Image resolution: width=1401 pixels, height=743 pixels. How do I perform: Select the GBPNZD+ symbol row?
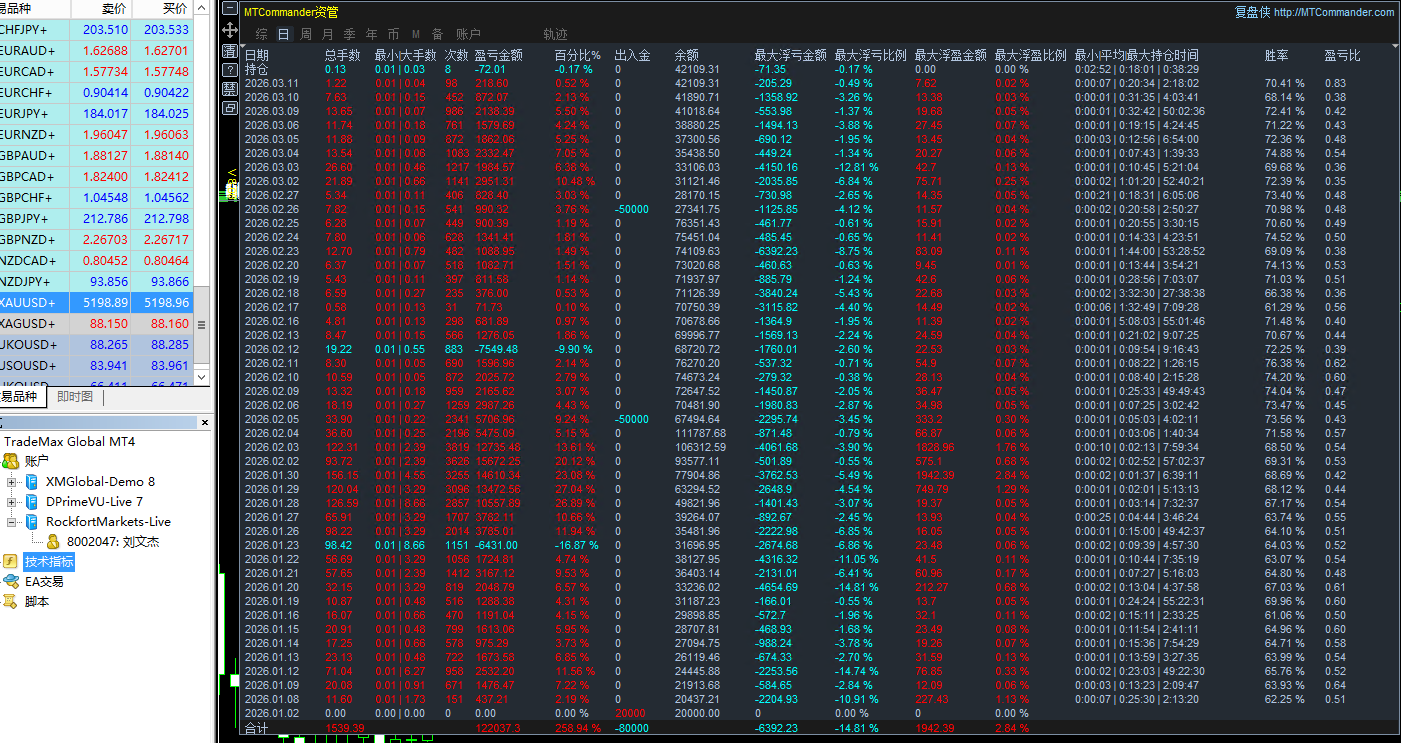[x=97, y=240]
